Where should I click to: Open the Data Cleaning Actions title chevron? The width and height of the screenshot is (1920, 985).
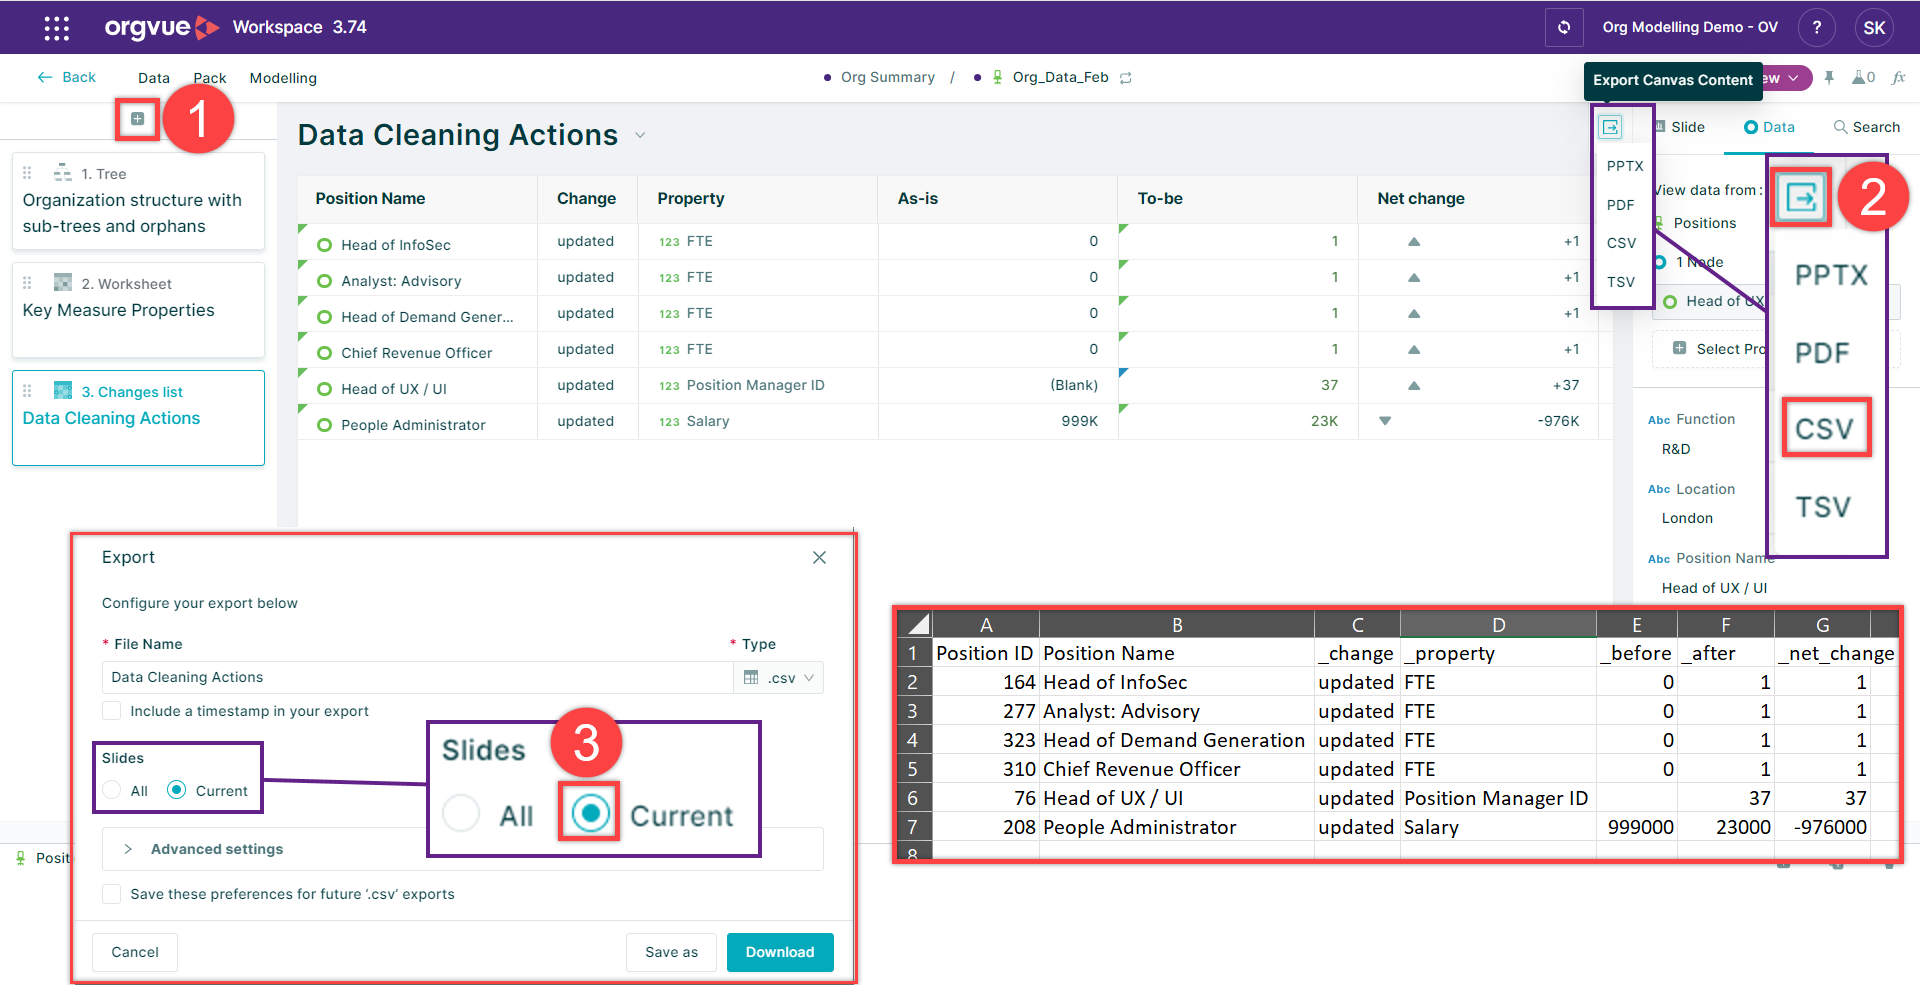coord(640,135)
